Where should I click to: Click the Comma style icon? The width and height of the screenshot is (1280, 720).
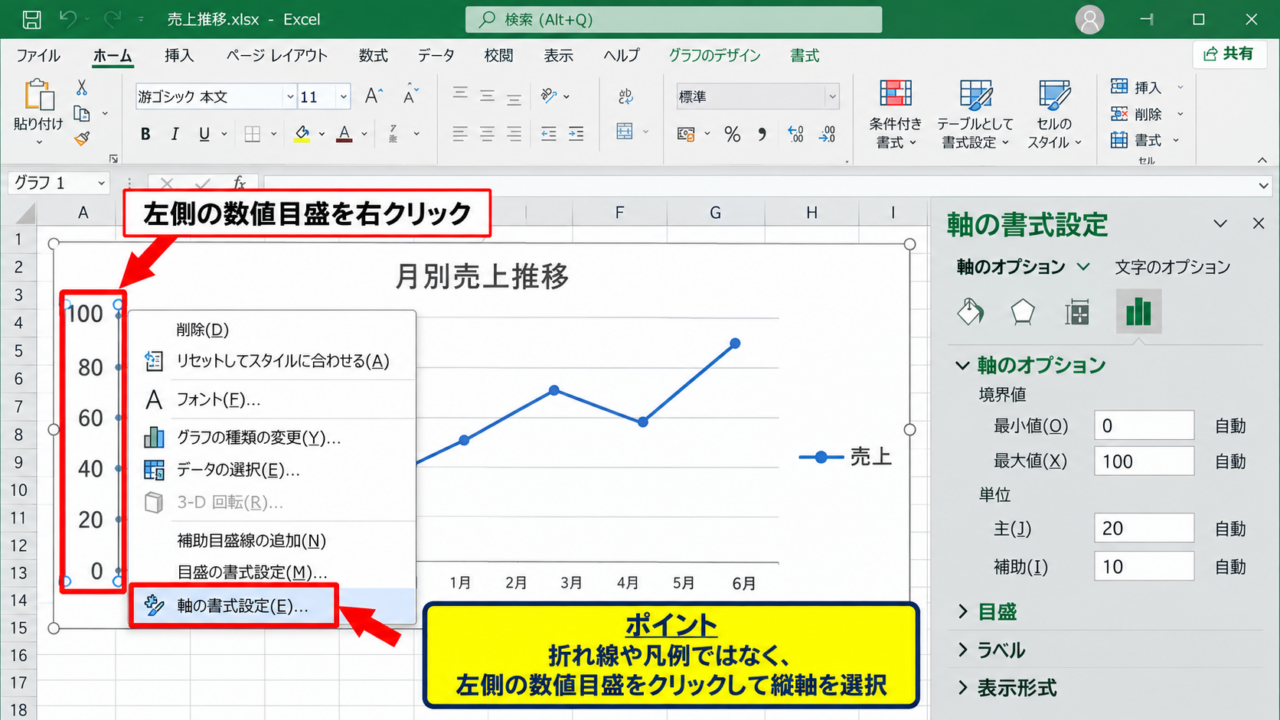762,133
